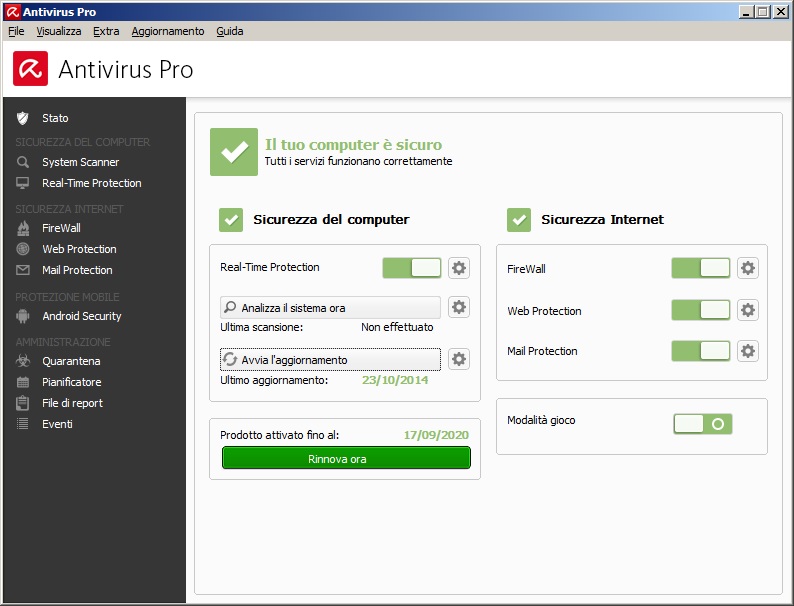Click Avvia l'aggiornamento button
The width and height of the screenshot is (794, 606).
coord(330,360)
